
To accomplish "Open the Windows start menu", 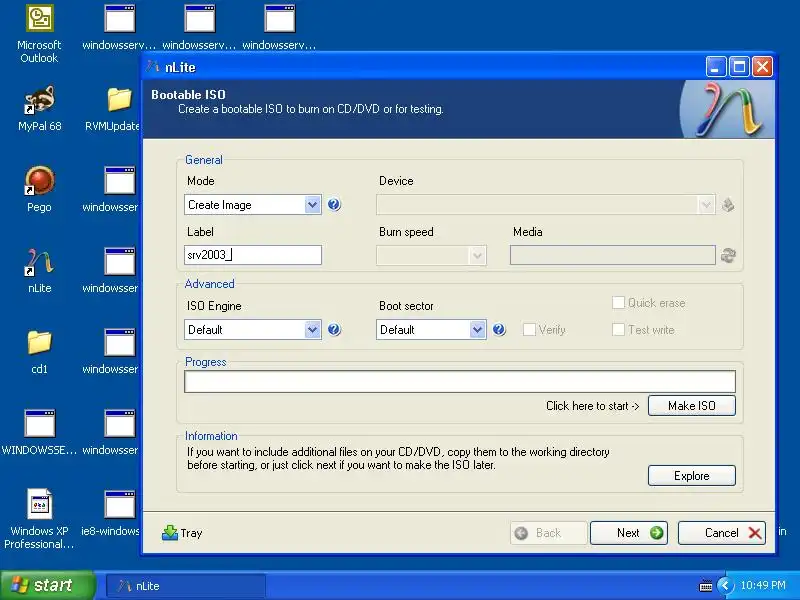I will pyautogui.click(x=47, y=585).
